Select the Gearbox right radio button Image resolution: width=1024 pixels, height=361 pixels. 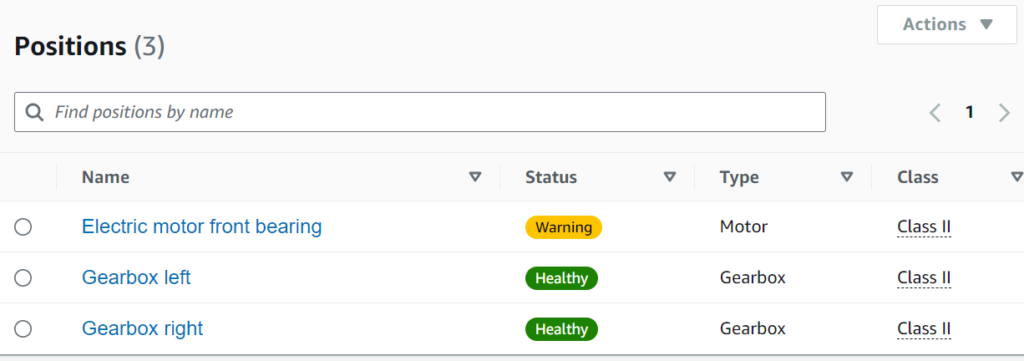(23, 329)
